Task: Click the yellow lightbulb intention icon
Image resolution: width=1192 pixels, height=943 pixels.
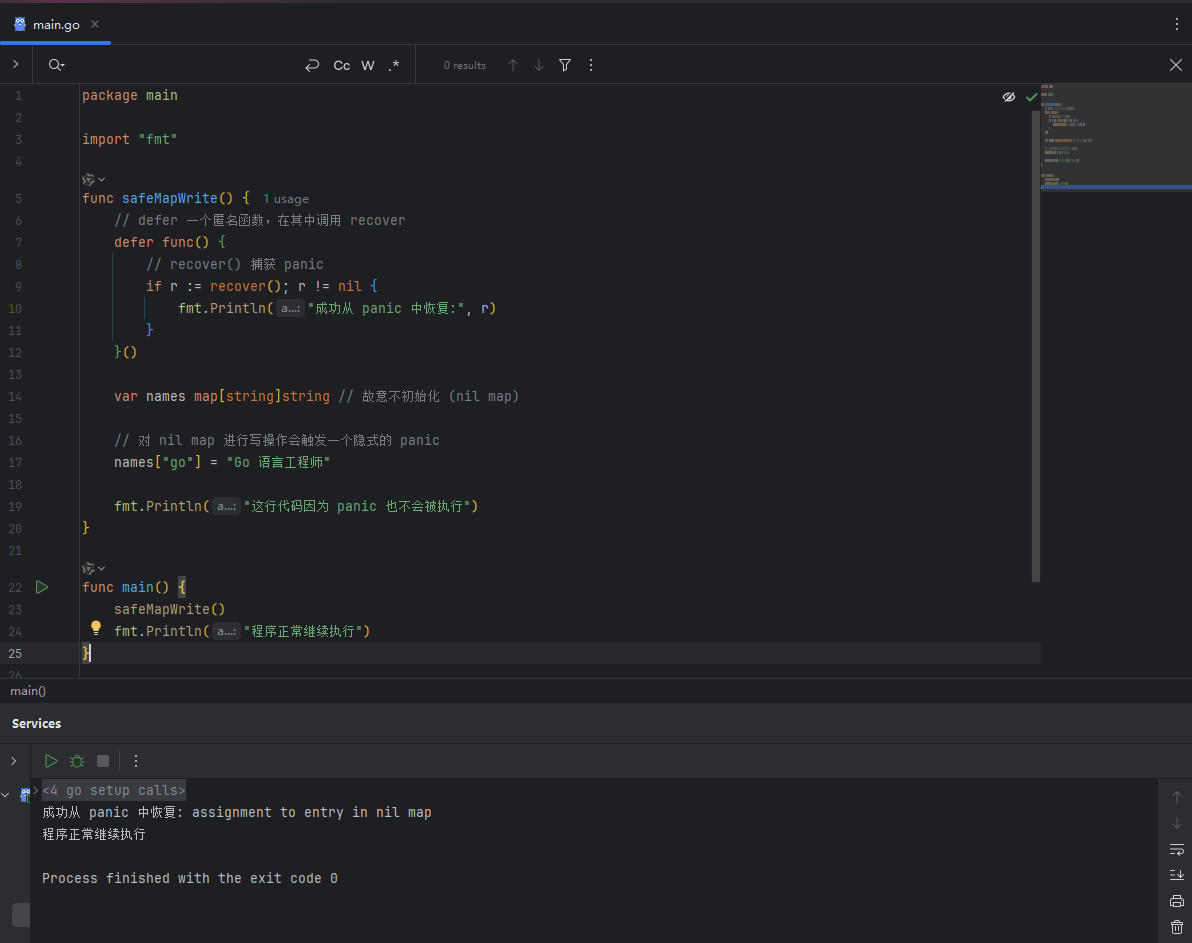Action: pos(96,627)
